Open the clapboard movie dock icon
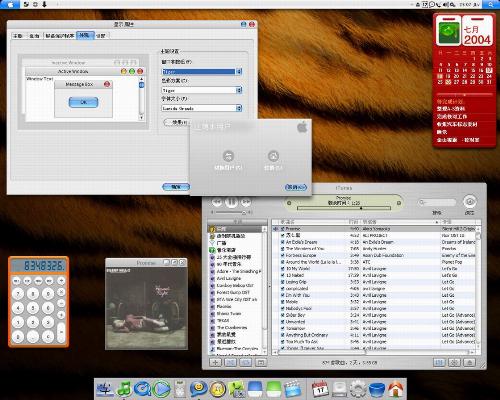The width and height of the screenshot is (500, 400). point(292,389)
